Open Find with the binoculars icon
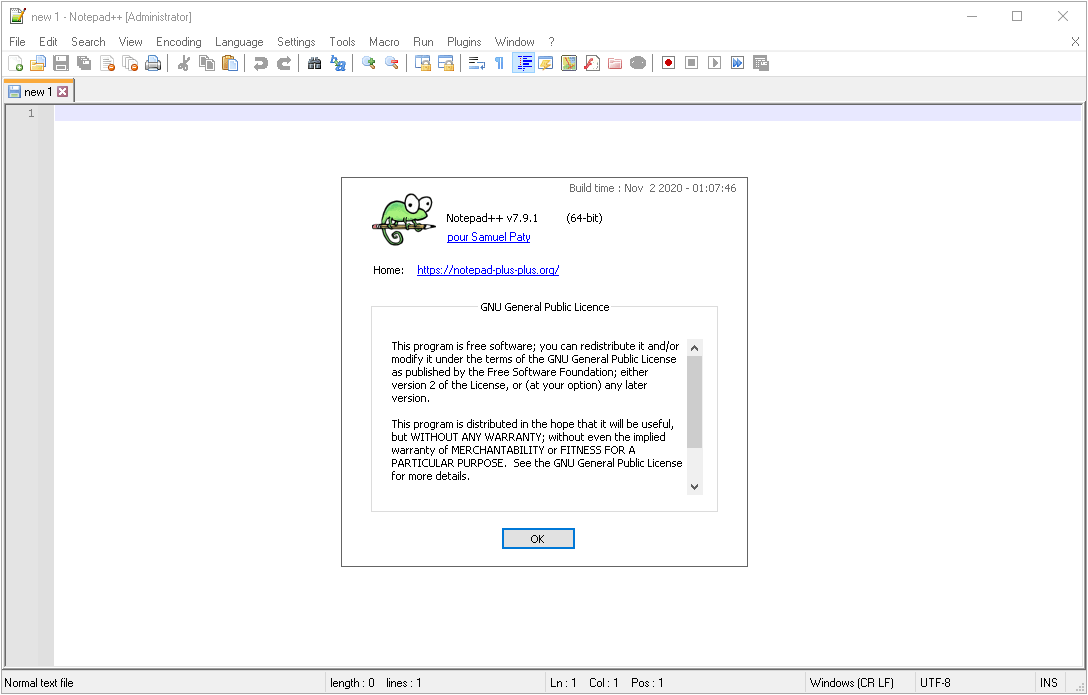The image size is (1088, 695). click(314, 63)
